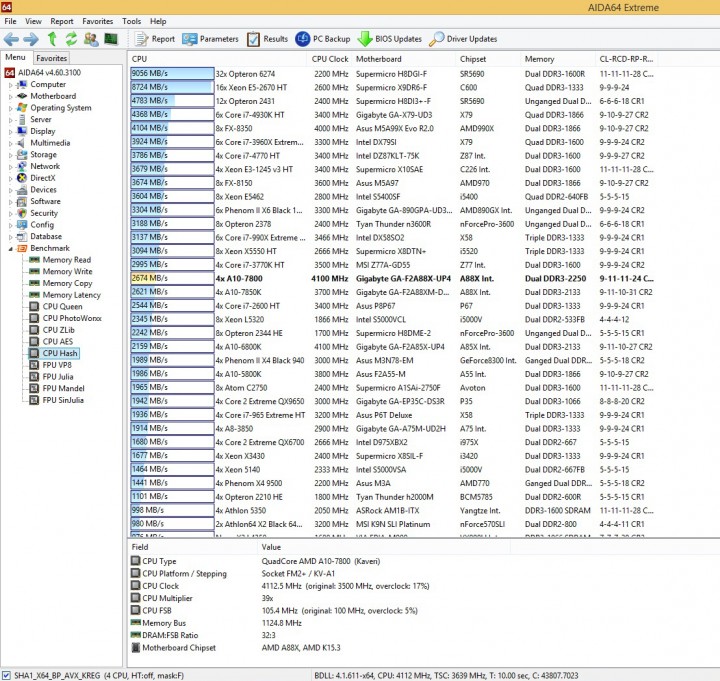
Task: Select the DirectX tree item
Action: (x=43, y=178)
